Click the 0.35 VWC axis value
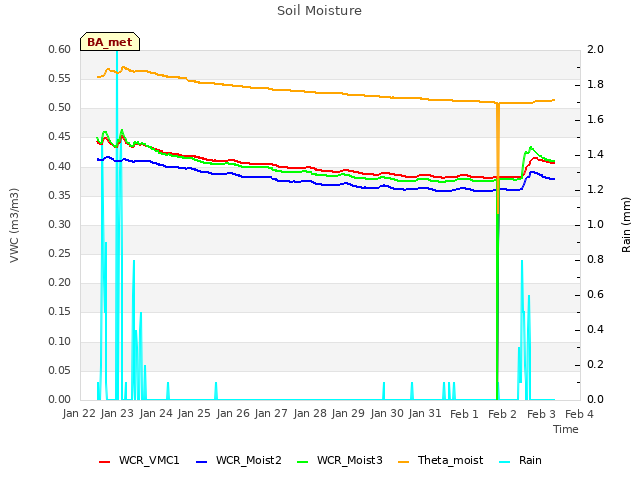640x480 pixels. pyautogui.click(x=60, y=196)
